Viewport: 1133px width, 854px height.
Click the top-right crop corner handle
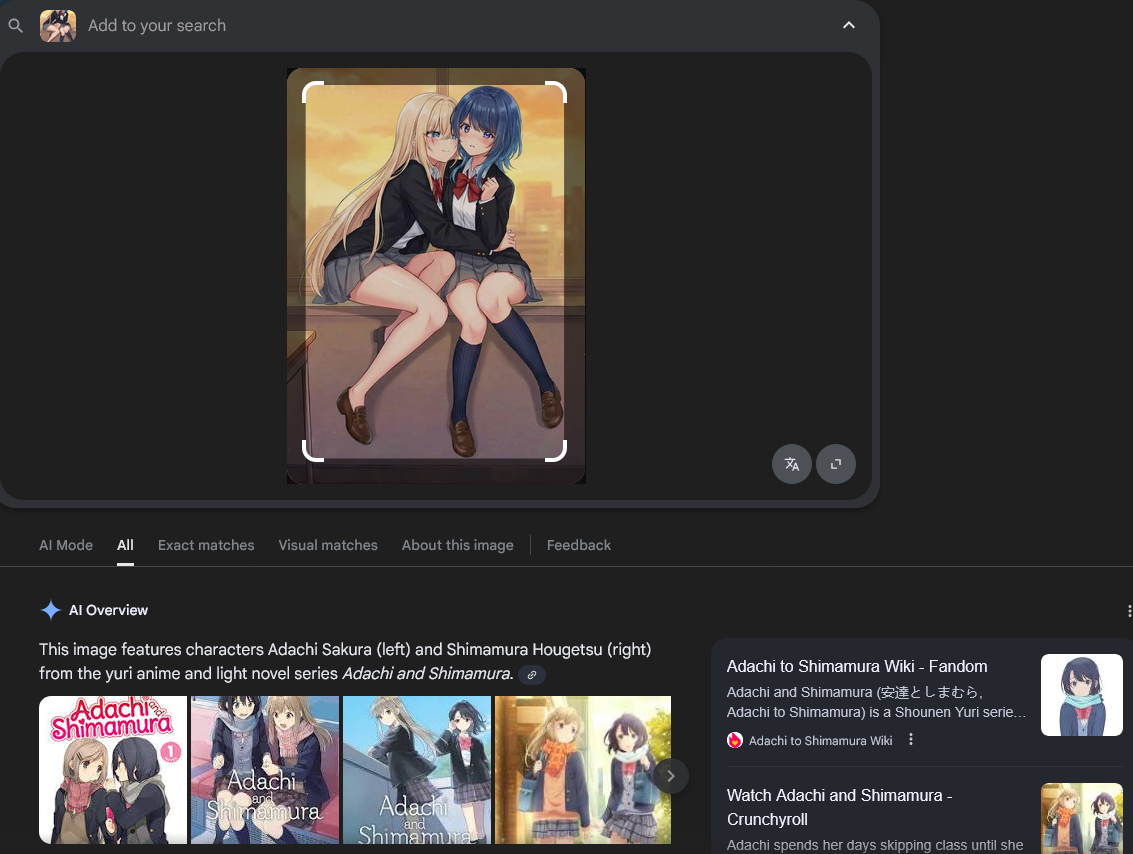[556, 92]
